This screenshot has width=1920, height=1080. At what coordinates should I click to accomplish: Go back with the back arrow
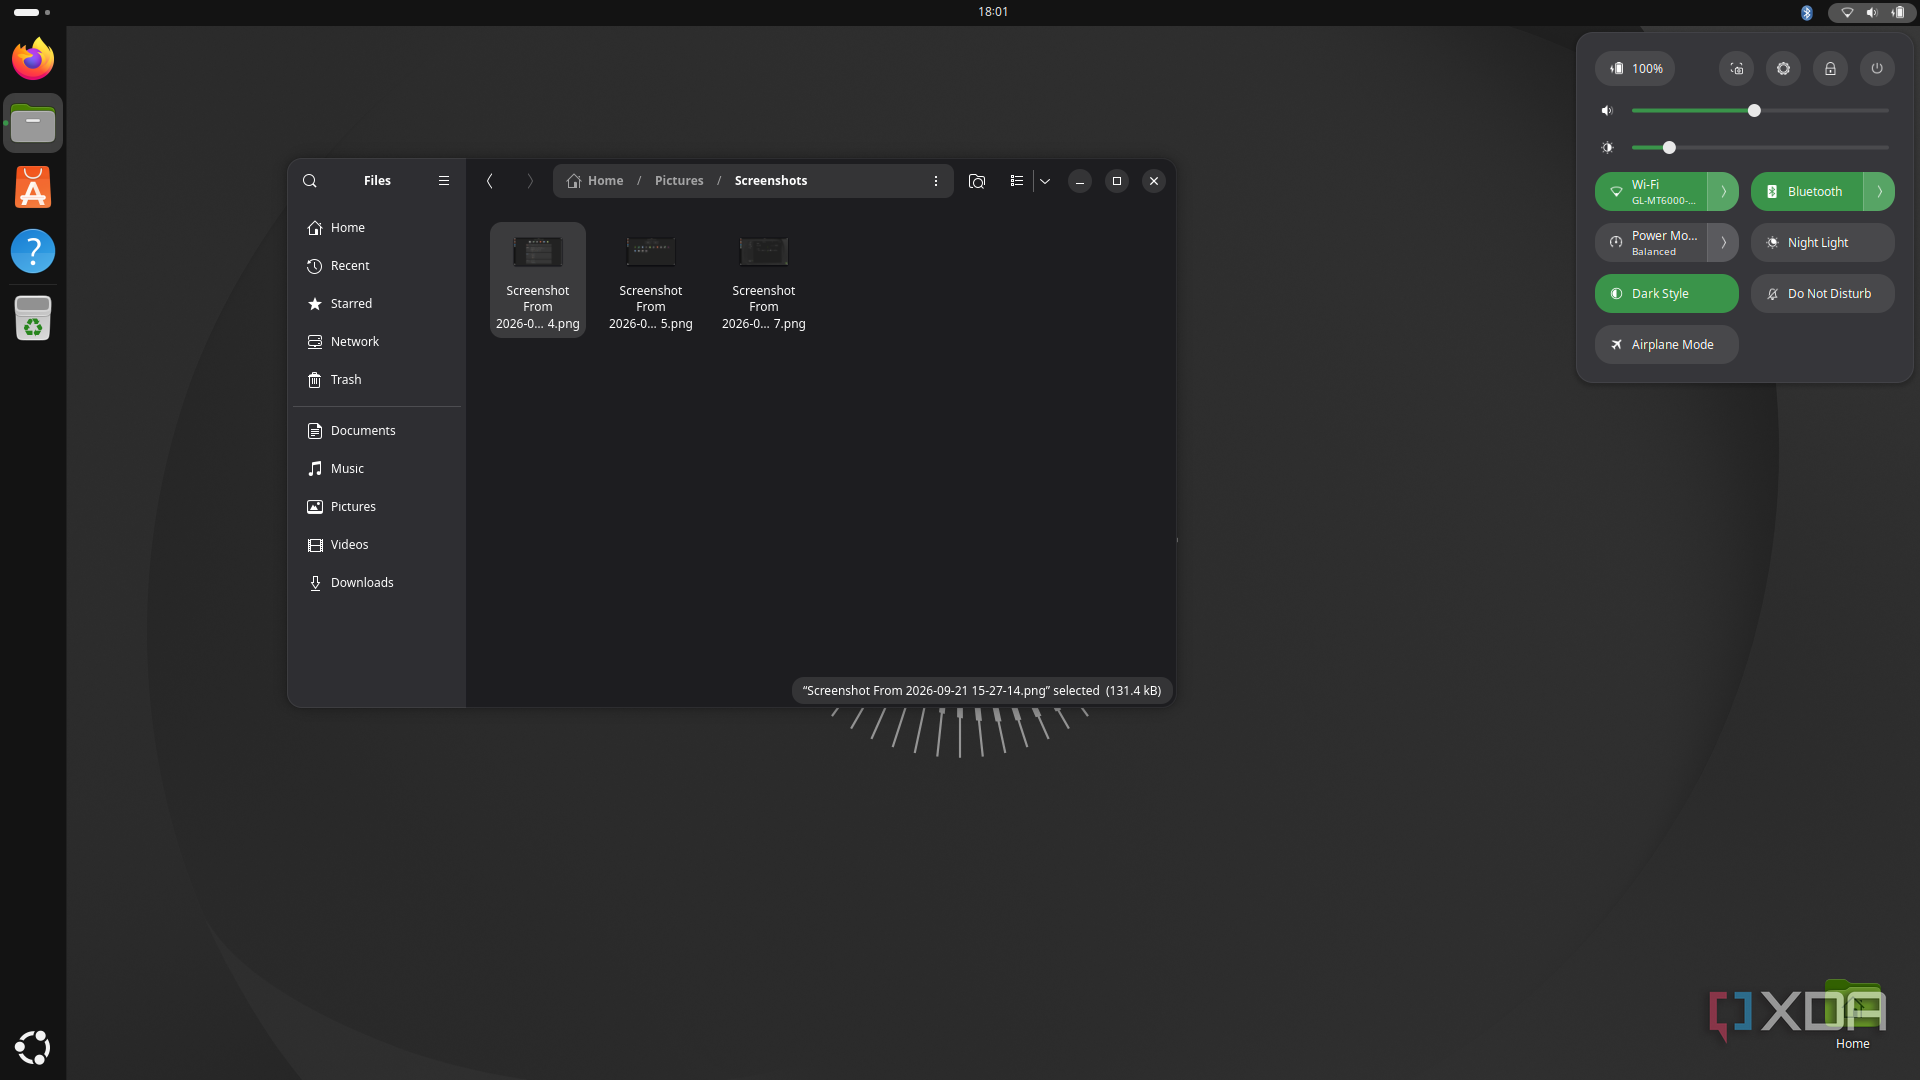490,181
